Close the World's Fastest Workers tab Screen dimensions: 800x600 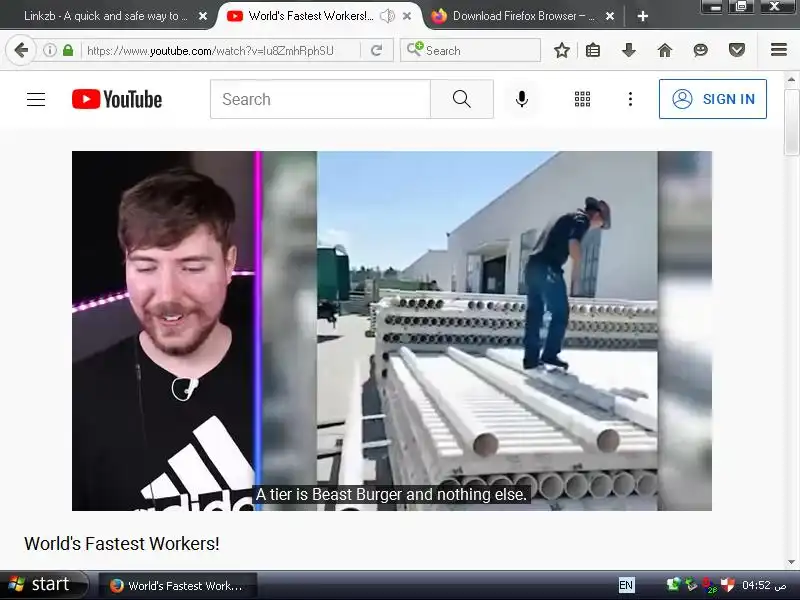tap(407, 16)
